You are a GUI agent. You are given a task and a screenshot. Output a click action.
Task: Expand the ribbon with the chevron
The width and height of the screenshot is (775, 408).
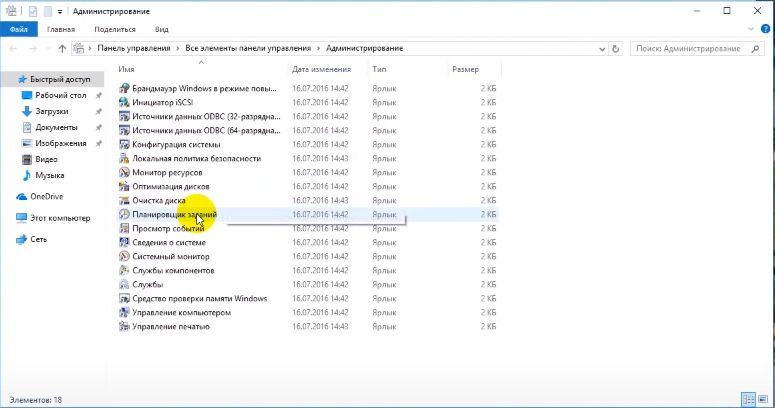751,29
